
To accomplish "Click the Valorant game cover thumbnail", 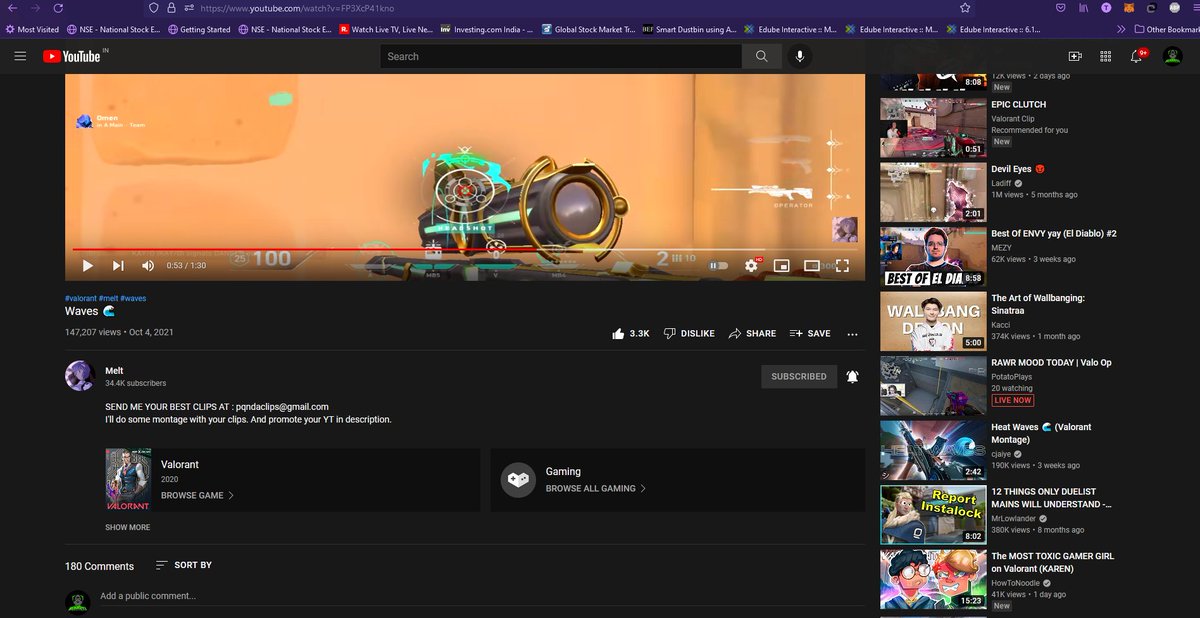I will point(128,480).
